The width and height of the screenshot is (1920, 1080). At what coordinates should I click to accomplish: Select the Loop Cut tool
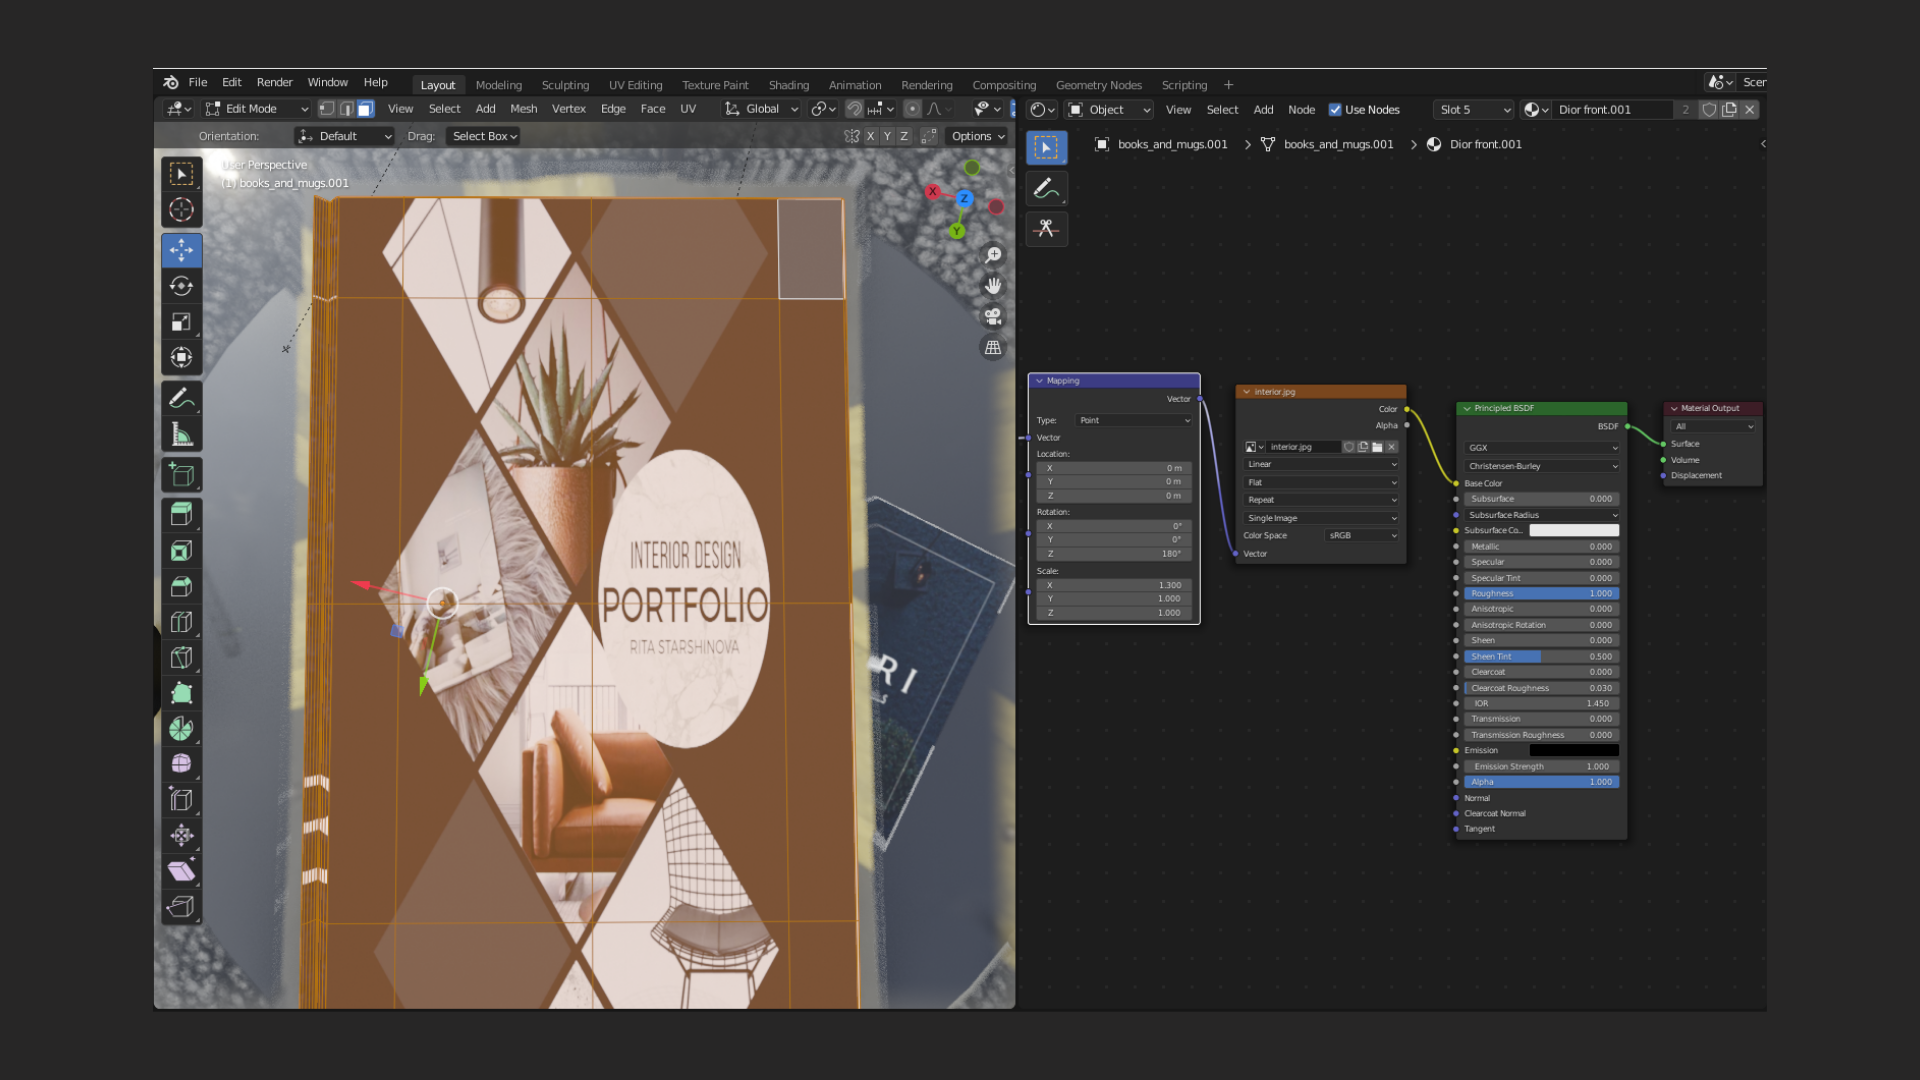181,622
